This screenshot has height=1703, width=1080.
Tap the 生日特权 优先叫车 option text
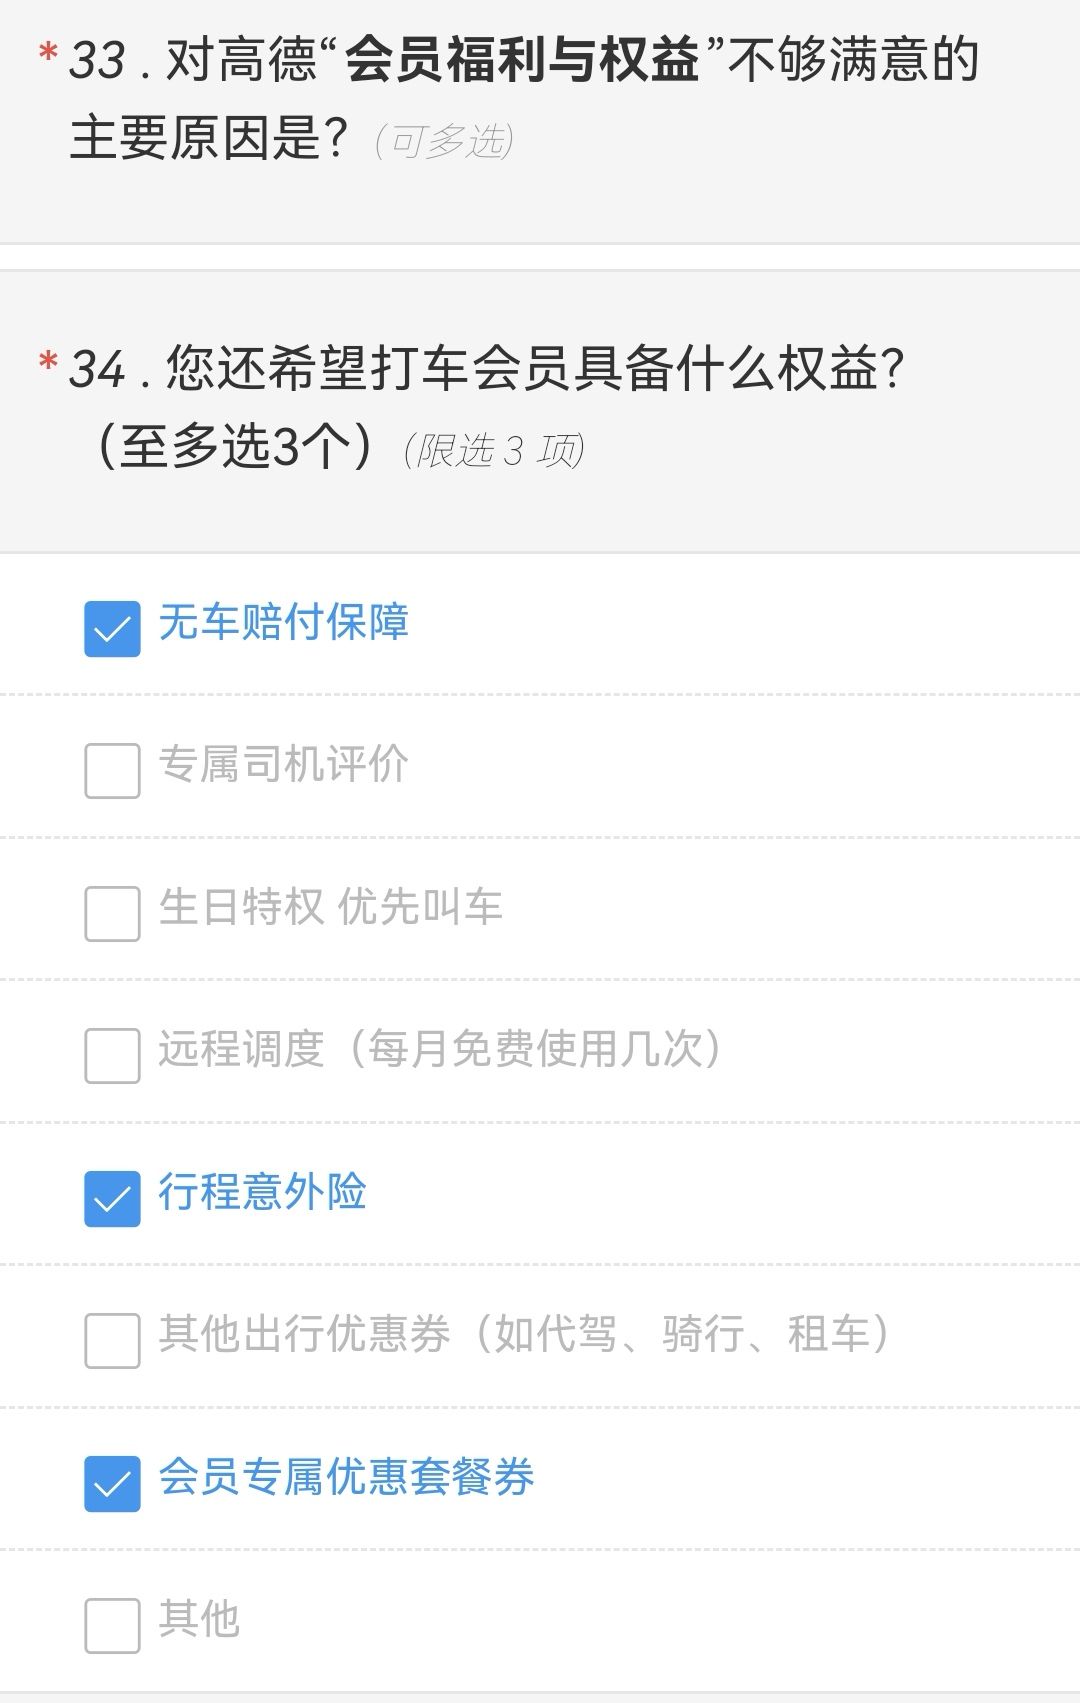(330, 907)
